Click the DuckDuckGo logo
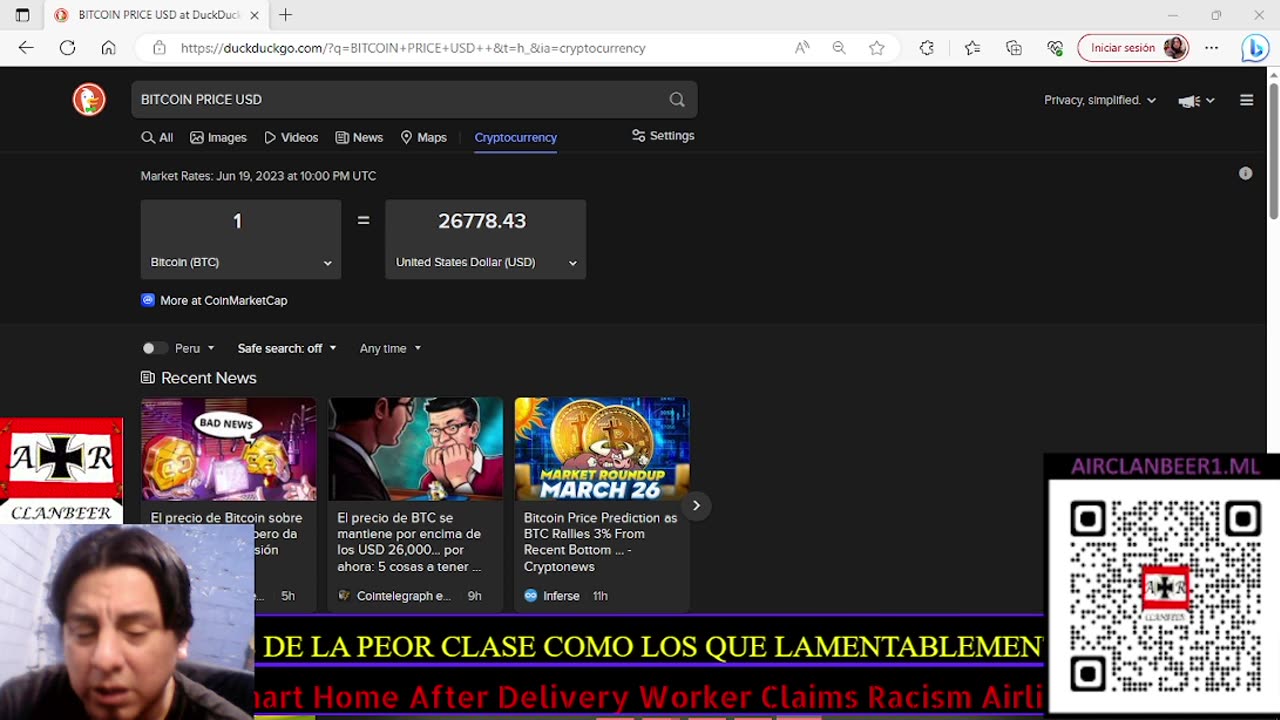1280x720 pixels. tap(89, 99)
